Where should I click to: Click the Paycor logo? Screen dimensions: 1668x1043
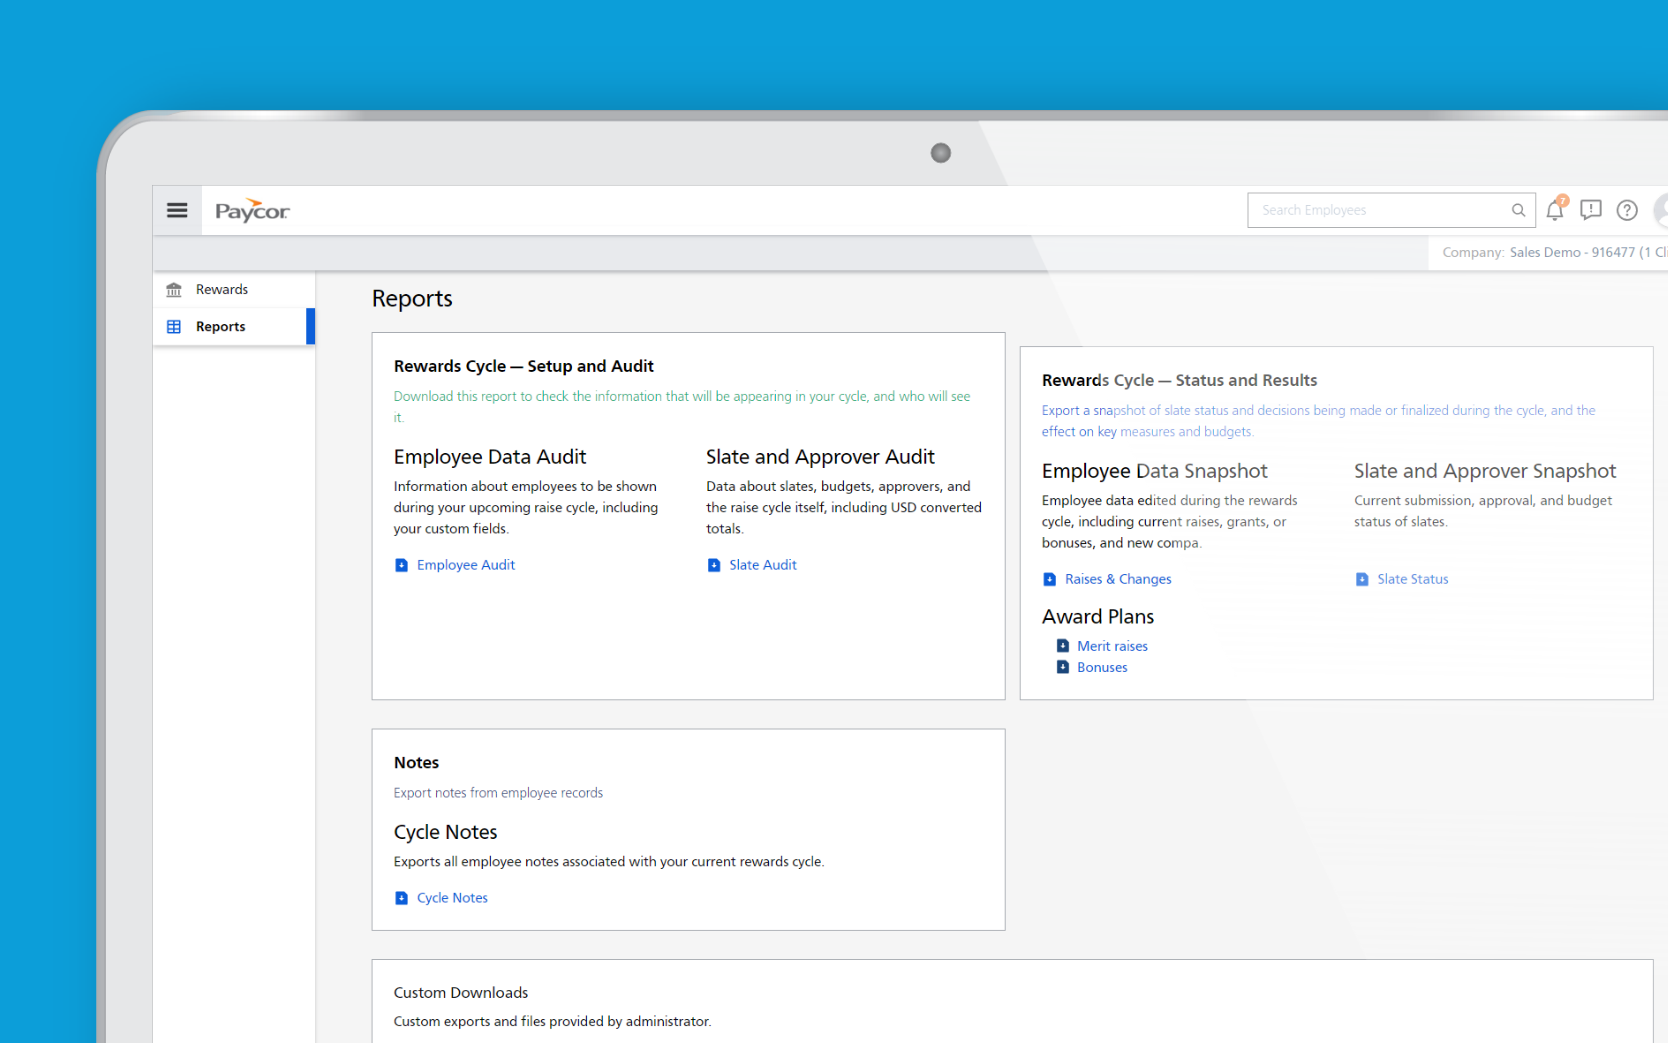tap(252, 211)
